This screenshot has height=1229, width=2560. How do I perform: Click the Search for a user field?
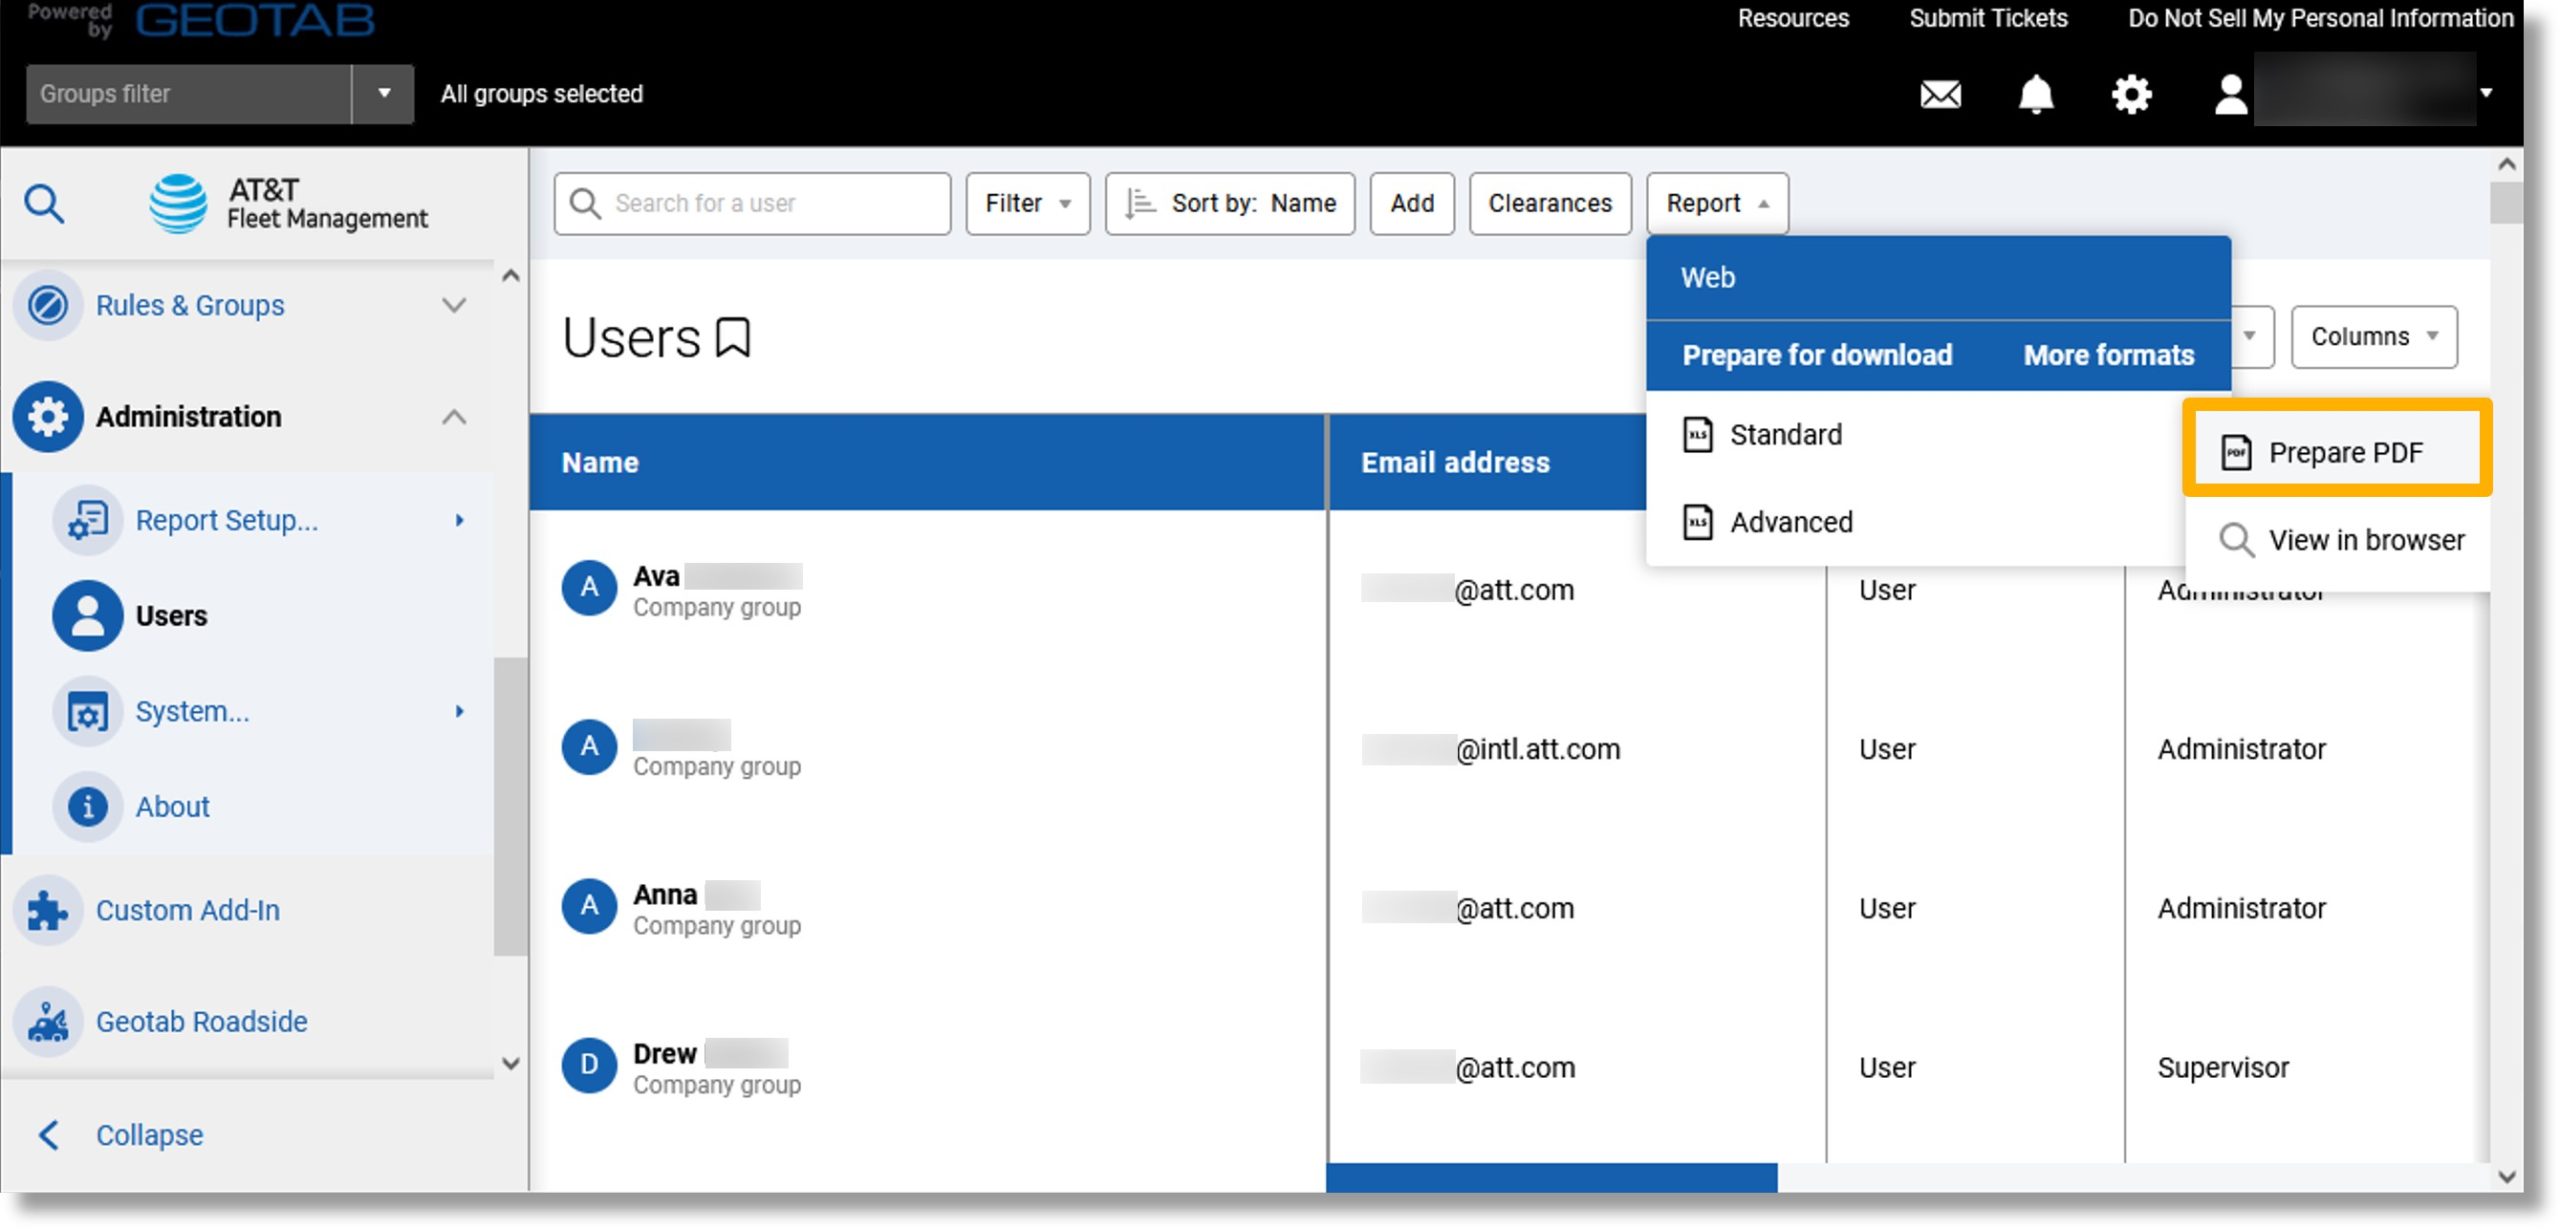[x=752, y=204]
